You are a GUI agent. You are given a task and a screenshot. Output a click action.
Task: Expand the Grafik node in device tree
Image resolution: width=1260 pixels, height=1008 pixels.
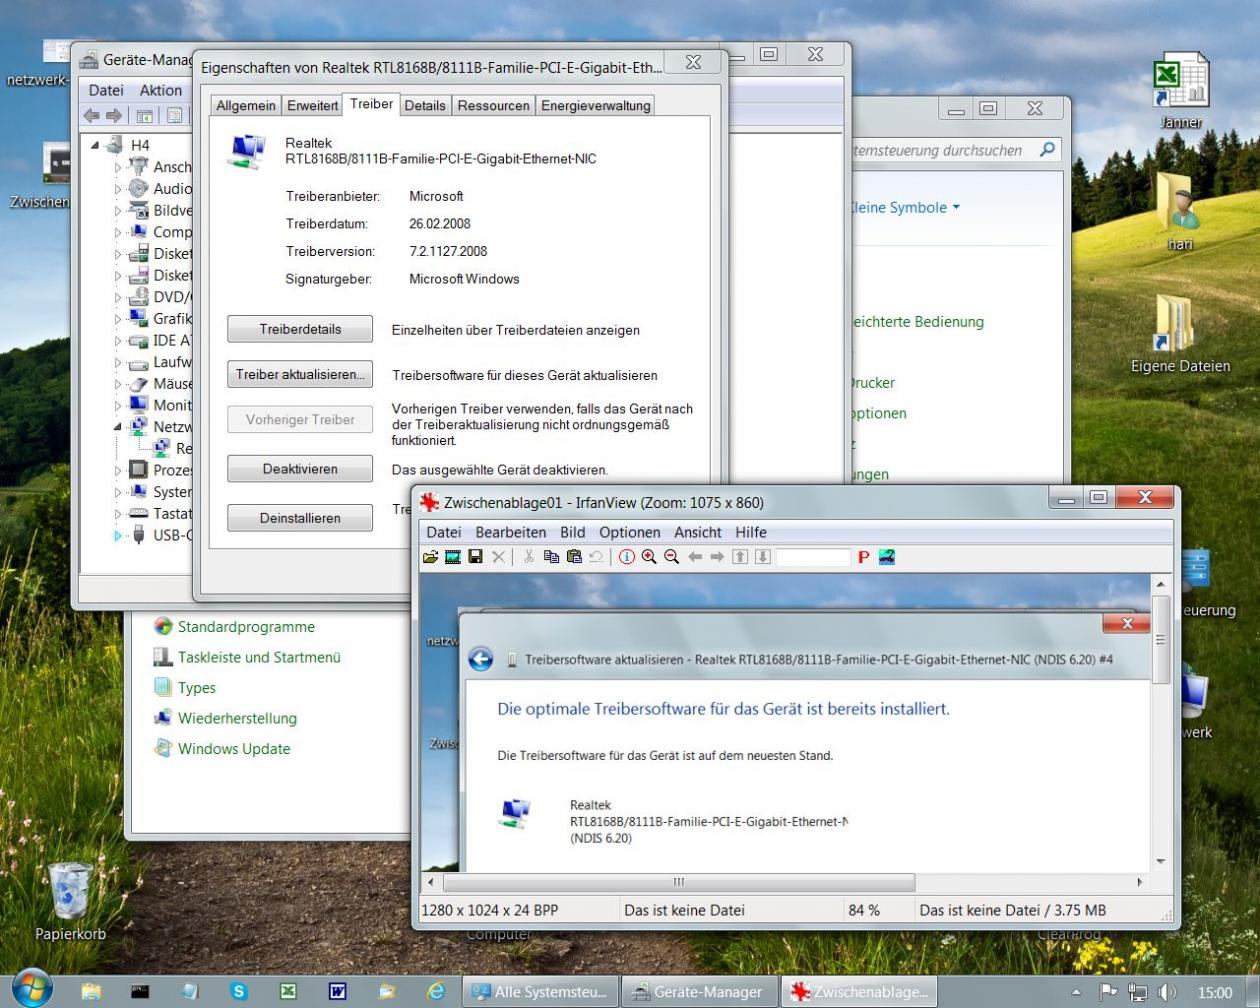coord(118,319)
